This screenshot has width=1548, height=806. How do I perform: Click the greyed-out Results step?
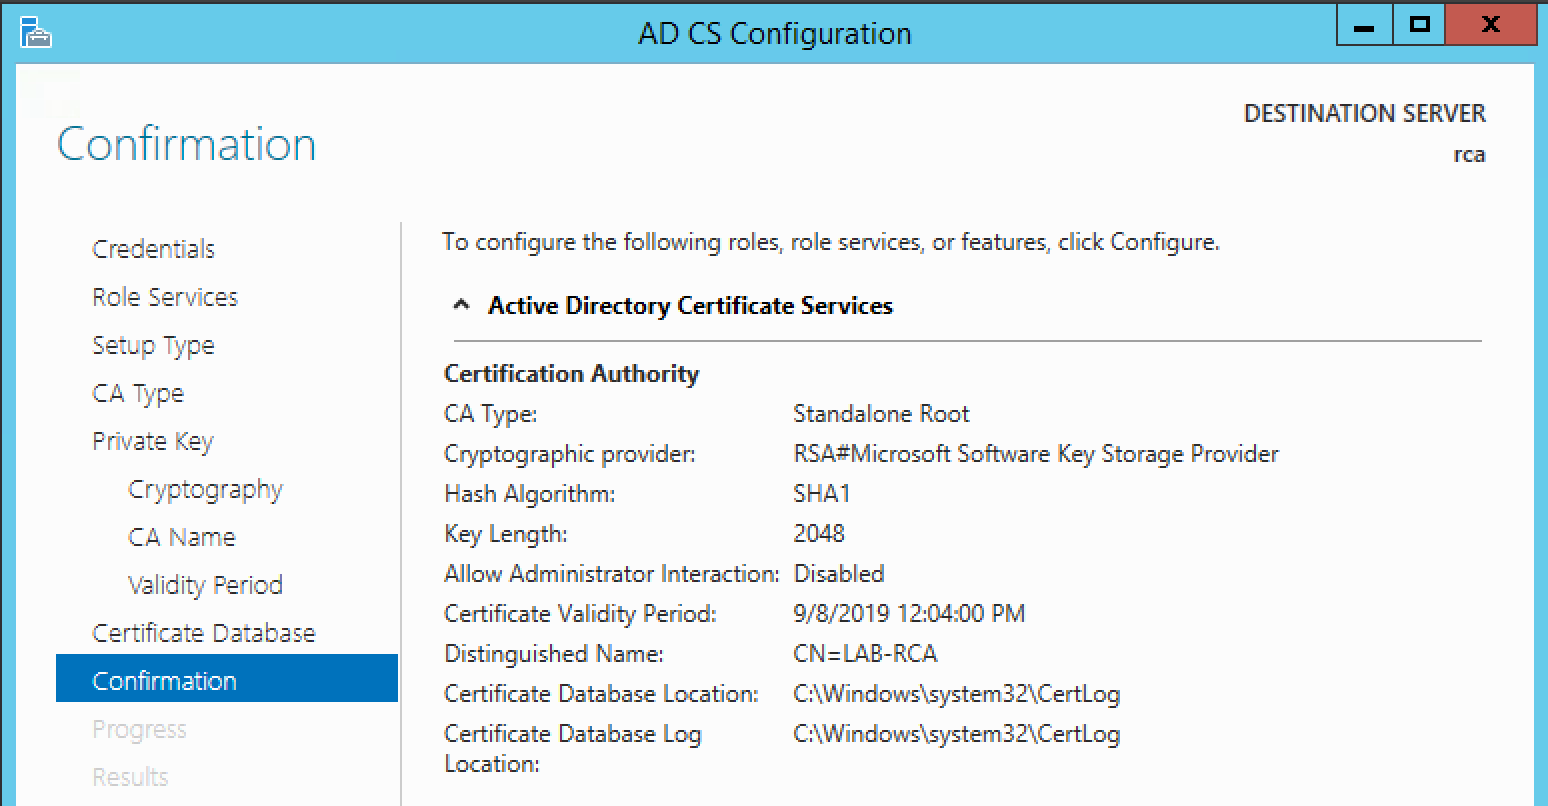point(130,777)
